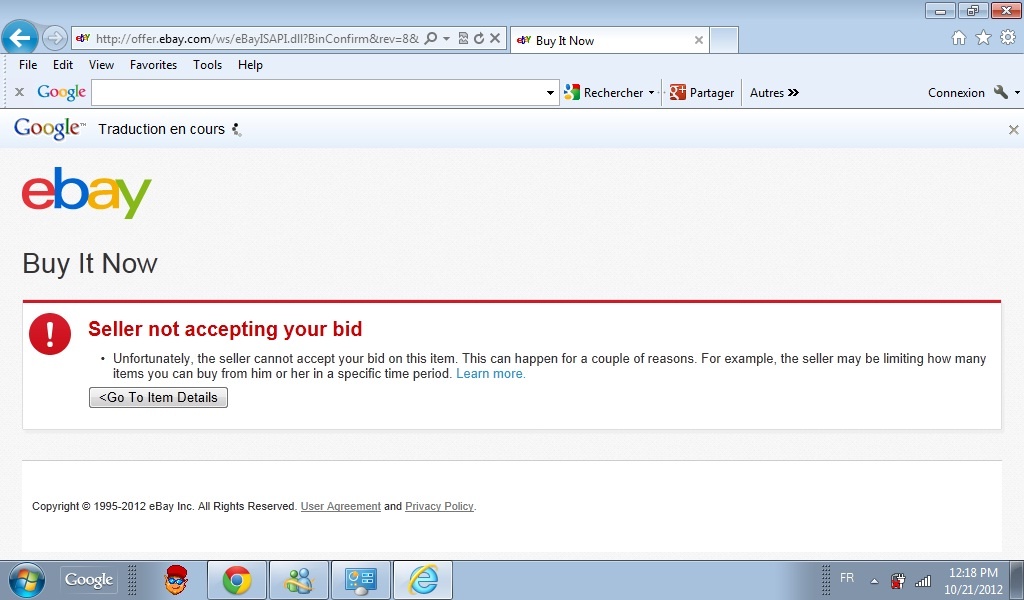Open the Favorites menu
The height and width of the screenshot is (600, 1024).
click(x=153, y=65)
